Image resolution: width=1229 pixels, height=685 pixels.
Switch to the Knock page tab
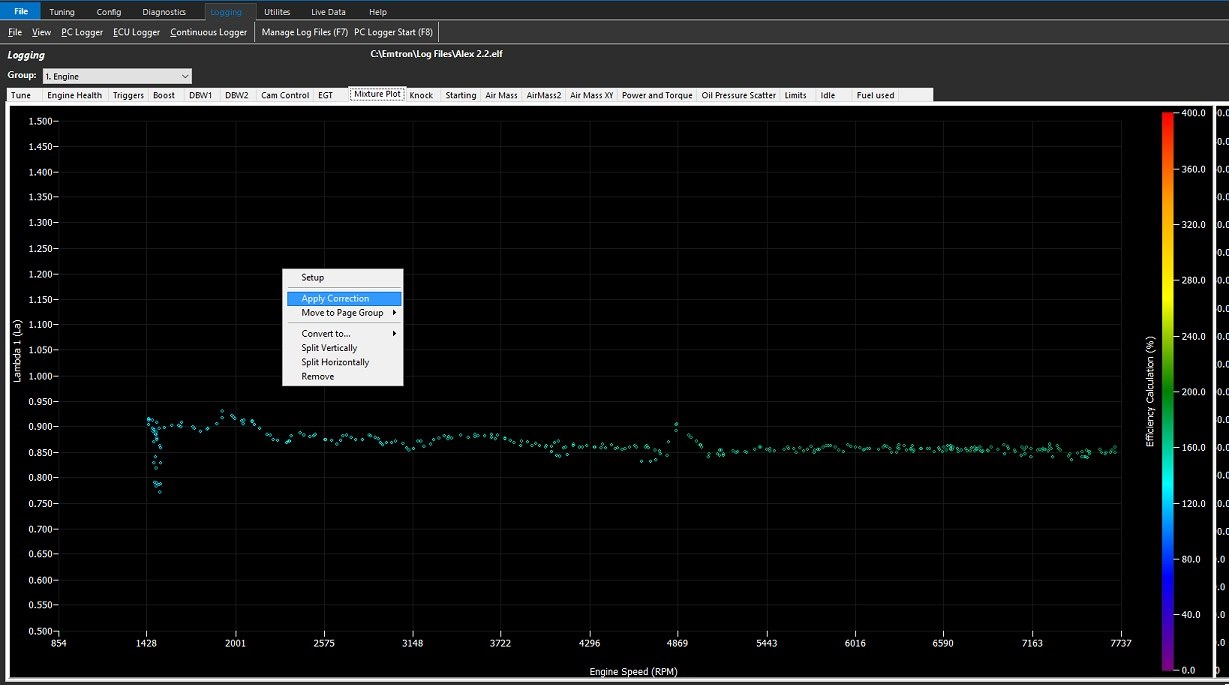[x=421, y=95]
